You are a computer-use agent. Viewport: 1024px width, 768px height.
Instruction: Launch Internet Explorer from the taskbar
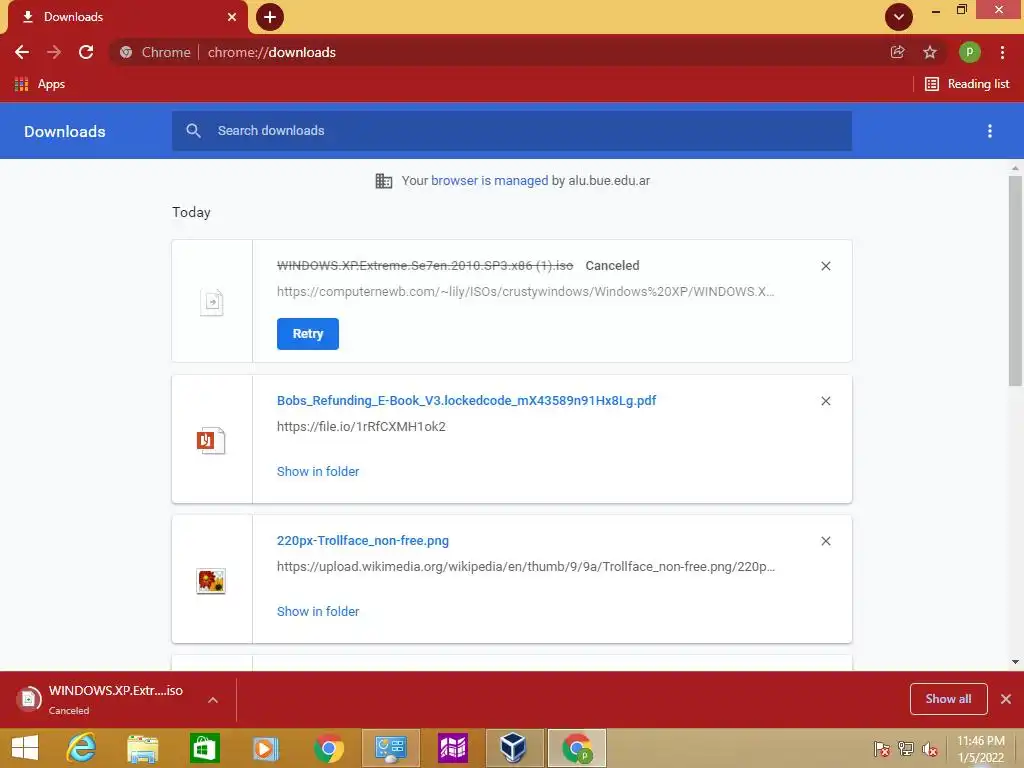pos(82,748)
